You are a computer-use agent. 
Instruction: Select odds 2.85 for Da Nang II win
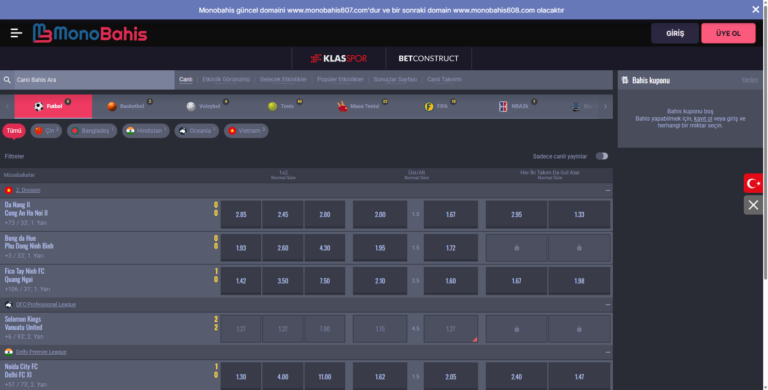240,215
